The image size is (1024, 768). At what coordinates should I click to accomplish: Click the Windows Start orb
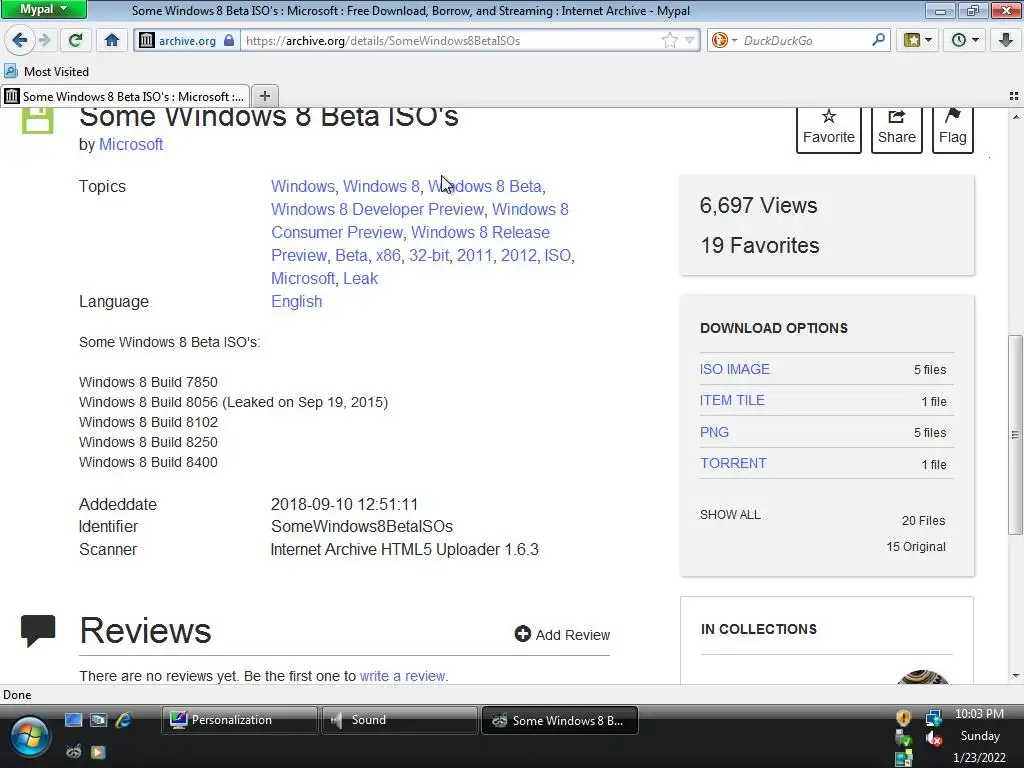coord(28,737)
